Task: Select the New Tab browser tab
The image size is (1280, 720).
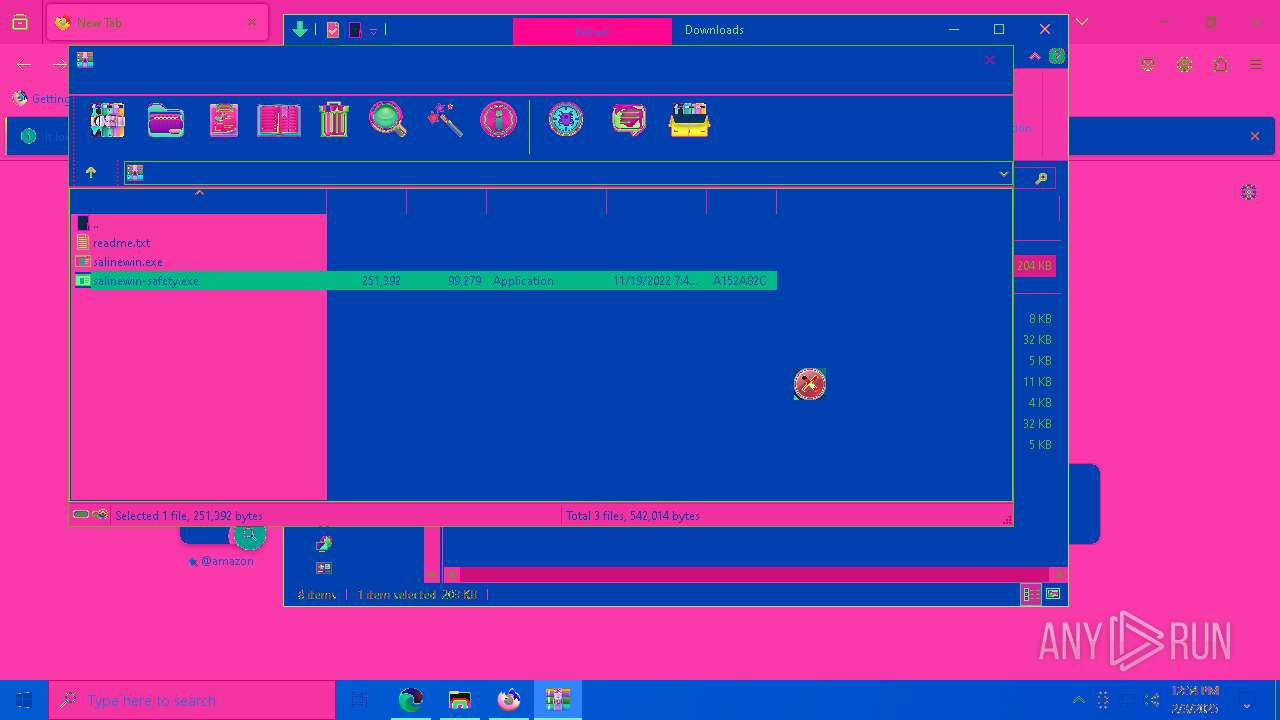Action: coord(157,22)
